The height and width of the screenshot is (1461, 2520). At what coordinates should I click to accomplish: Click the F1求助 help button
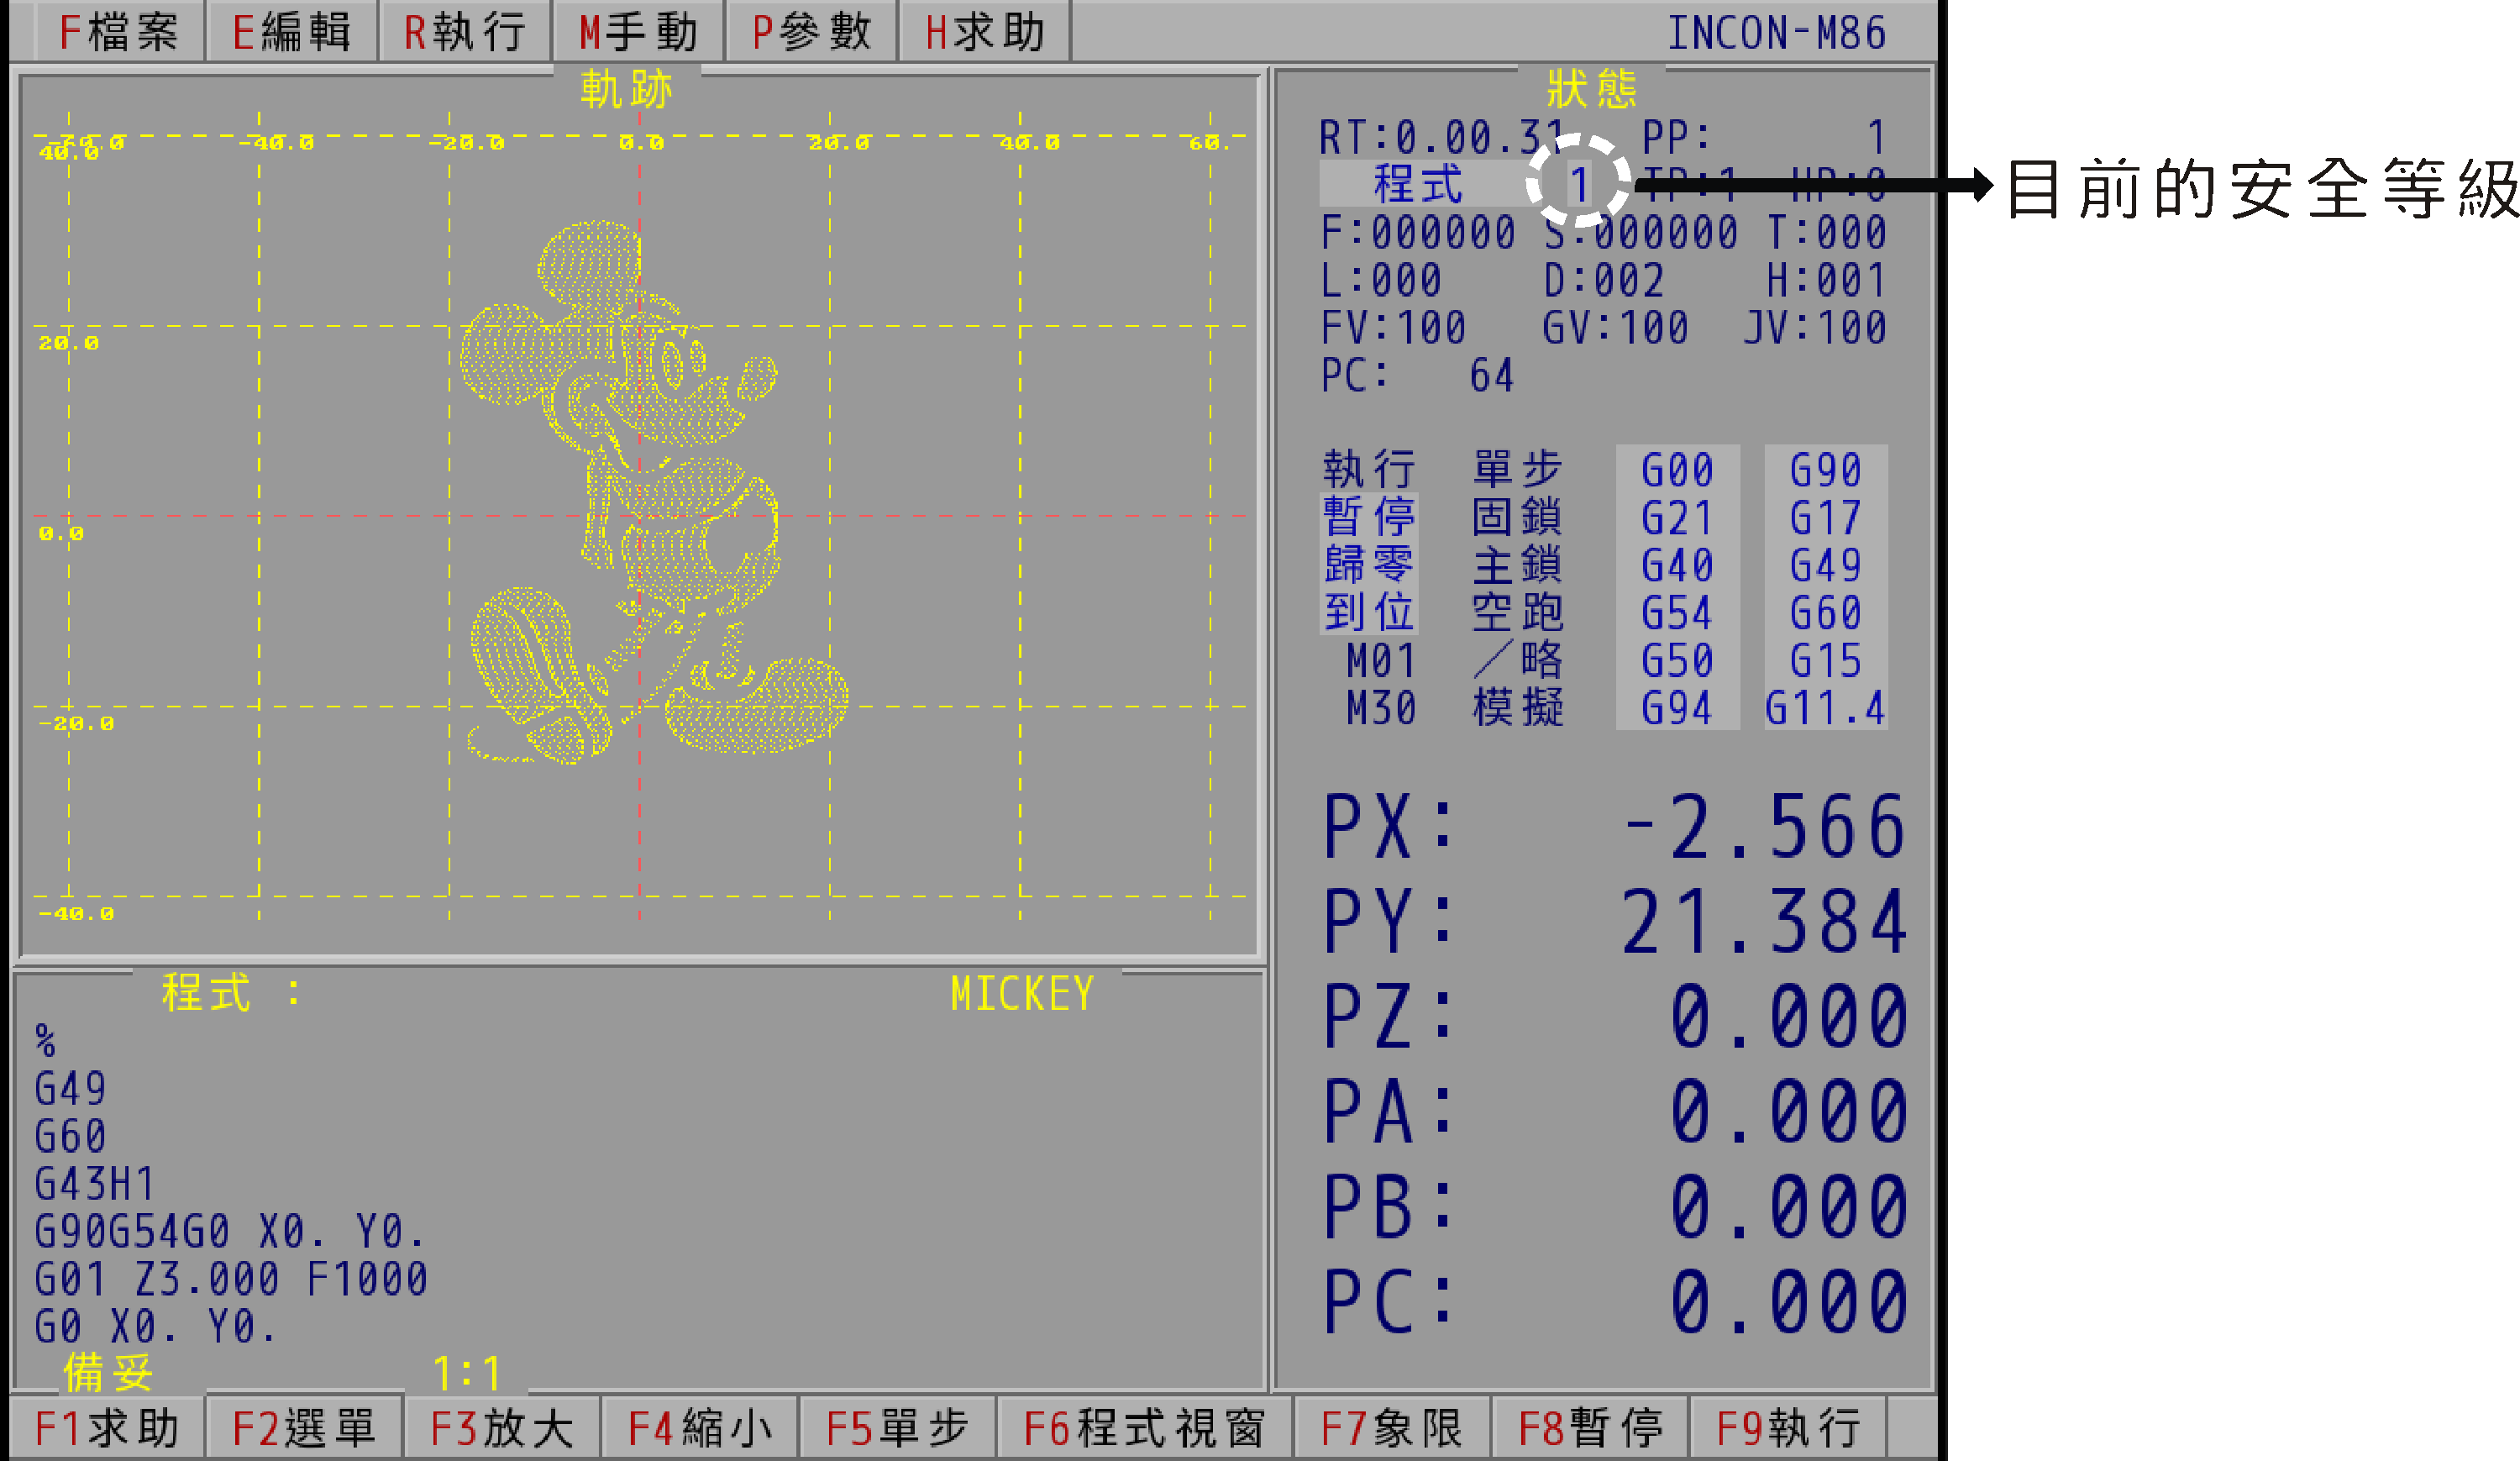pos(106,1428)
